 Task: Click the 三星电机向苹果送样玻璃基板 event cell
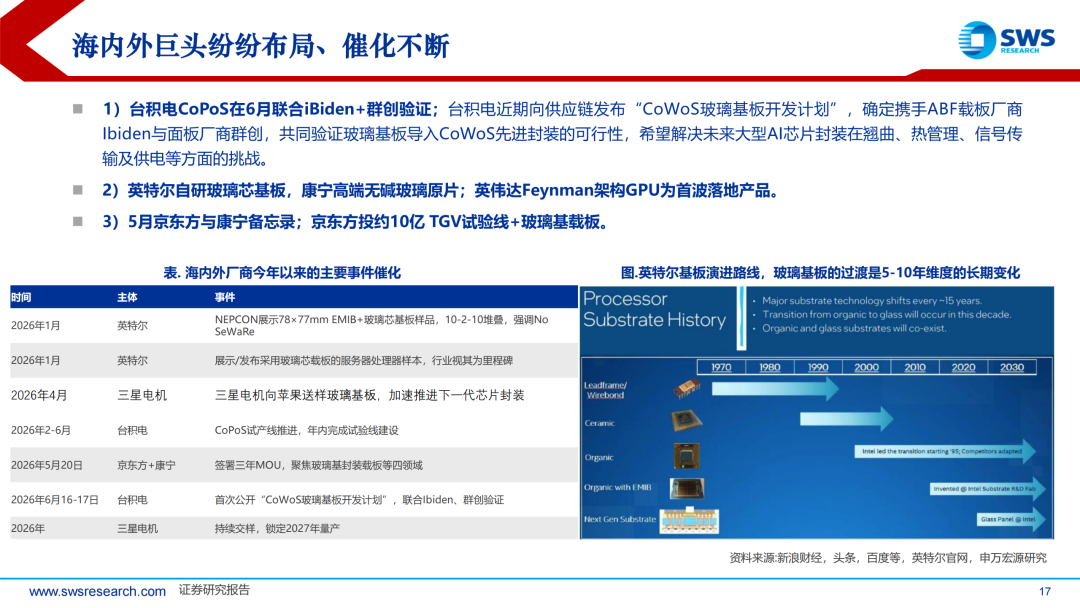coord(369,395)
